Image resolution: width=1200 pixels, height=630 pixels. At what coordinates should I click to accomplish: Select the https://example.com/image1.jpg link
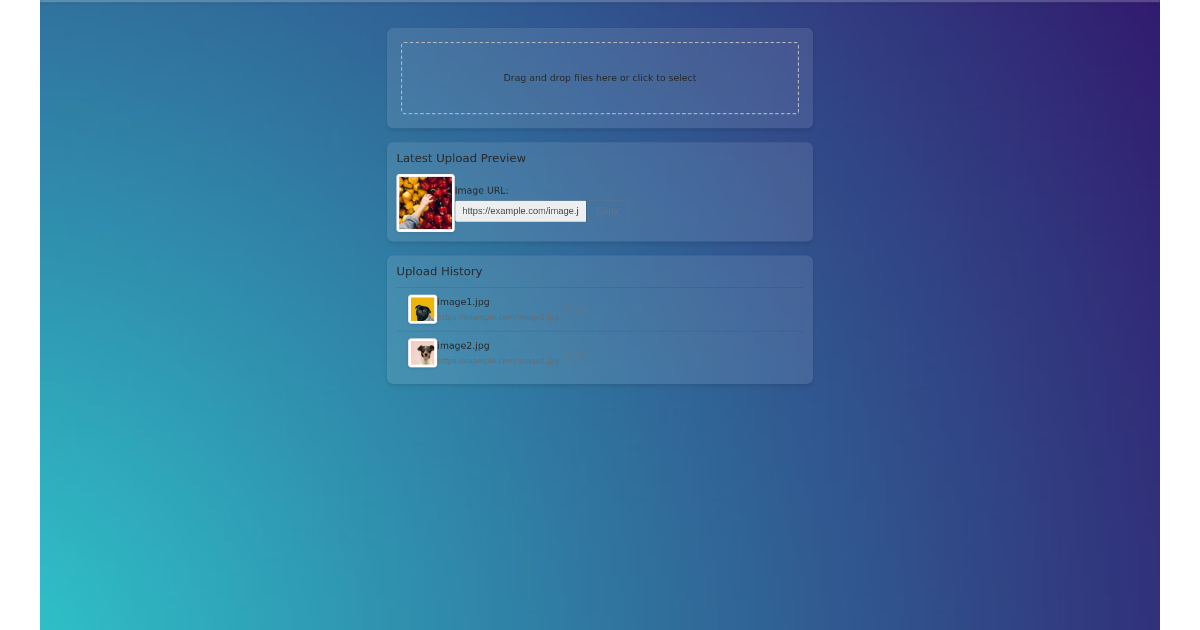[499, 317]
